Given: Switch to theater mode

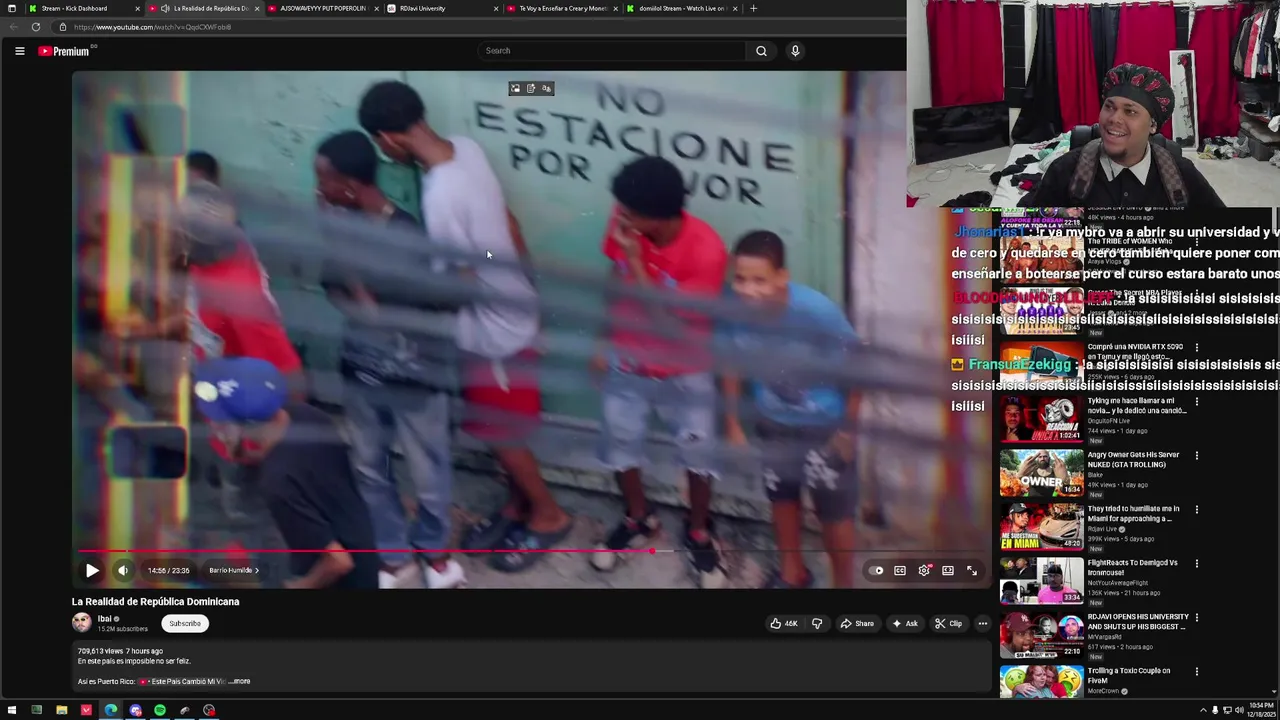Looking at the screenshot, I should [x=948, y=571].
